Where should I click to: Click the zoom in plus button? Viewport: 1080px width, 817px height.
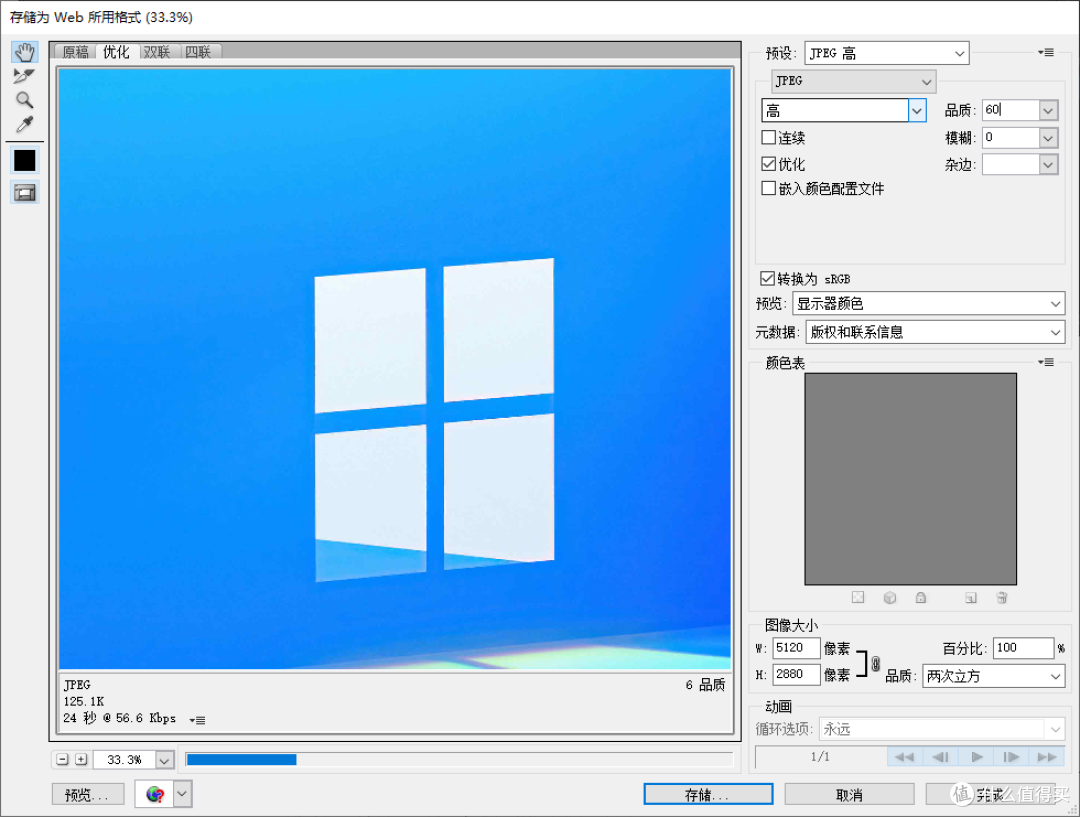[81, 759]
